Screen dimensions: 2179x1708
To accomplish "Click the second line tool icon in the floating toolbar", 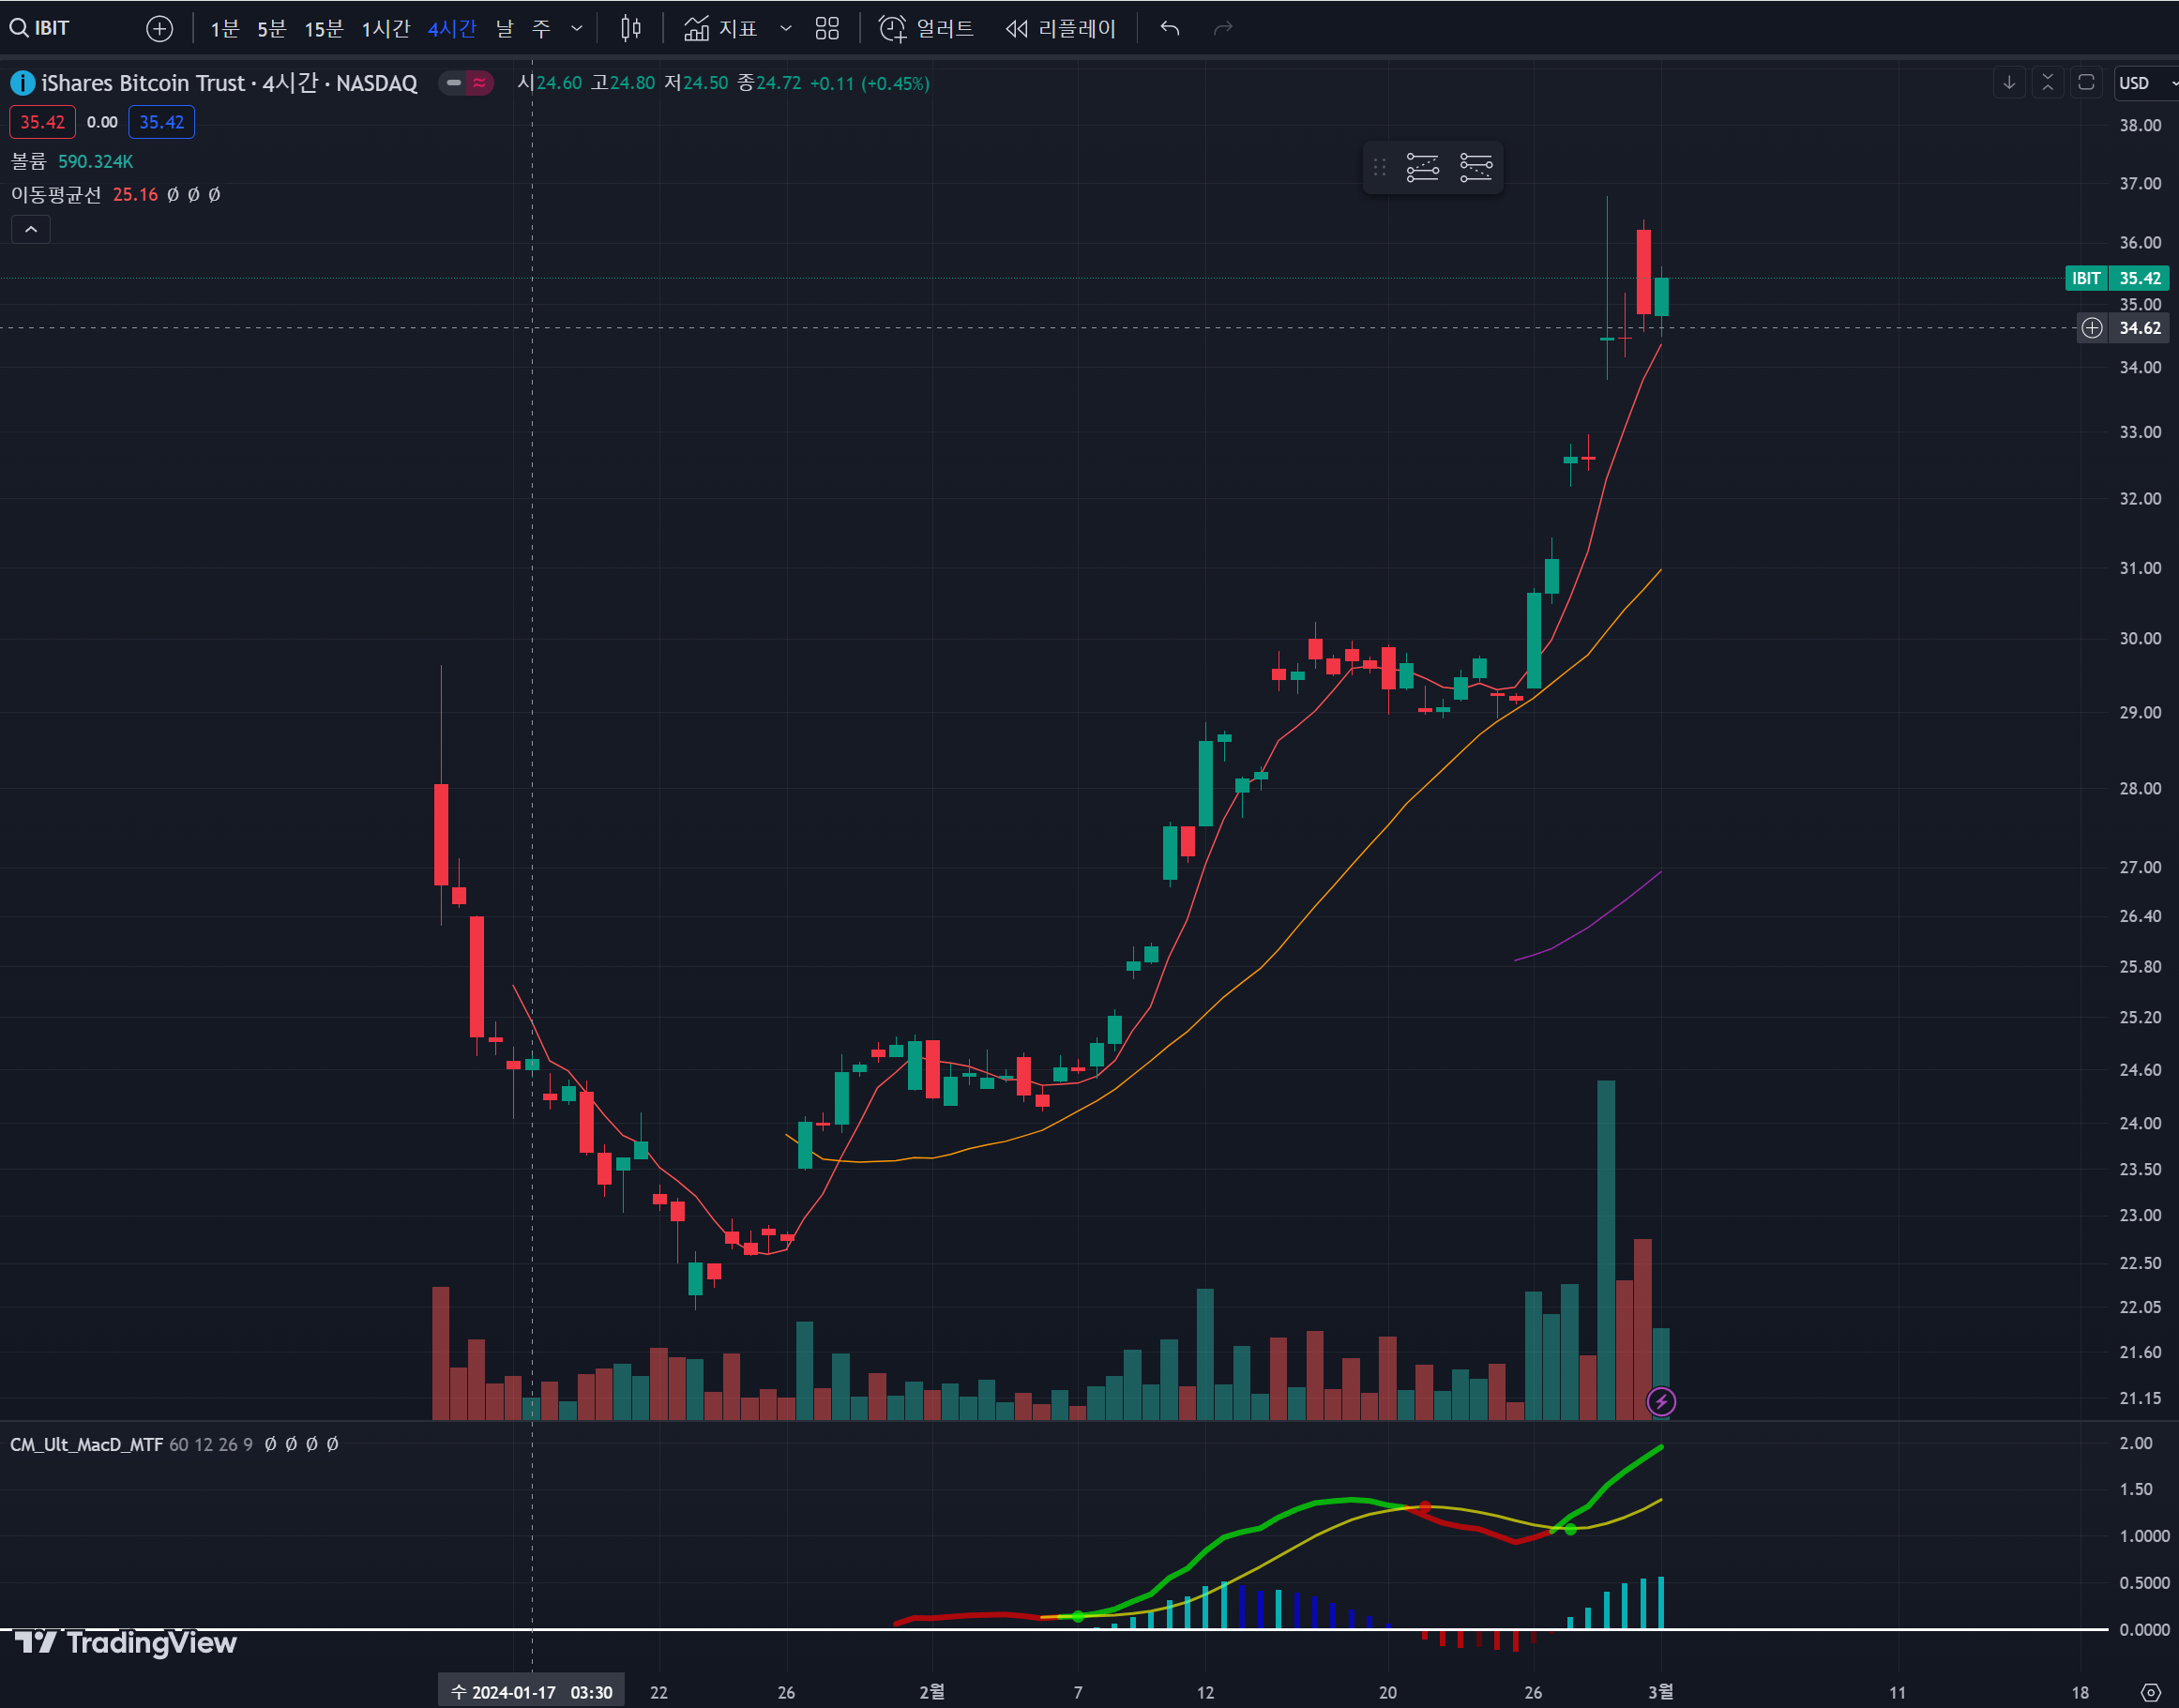I will 1476,167.
